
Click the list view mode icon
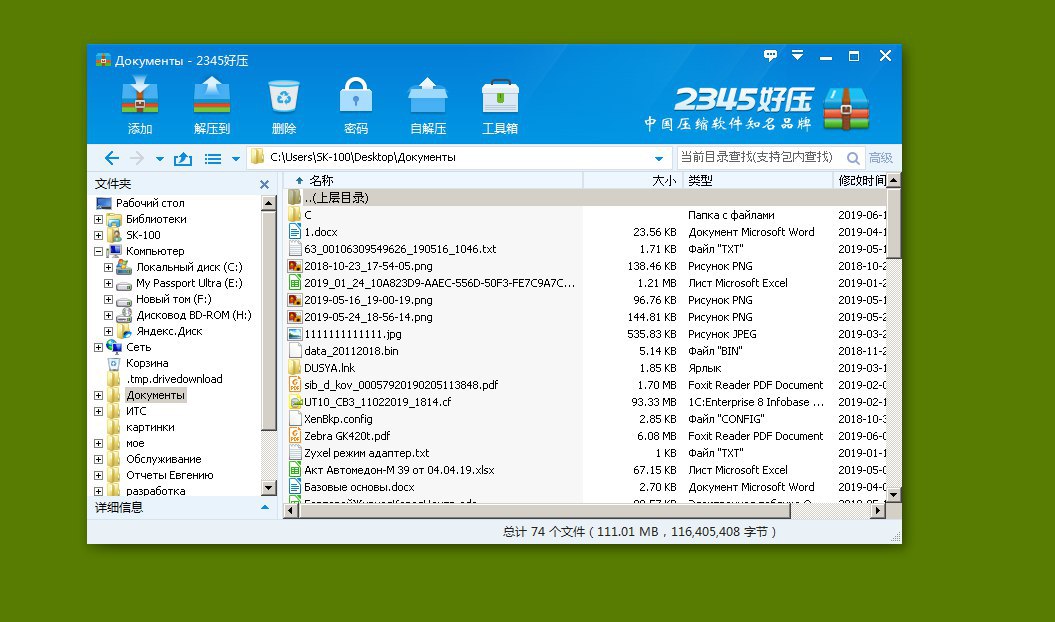point(213,159)
